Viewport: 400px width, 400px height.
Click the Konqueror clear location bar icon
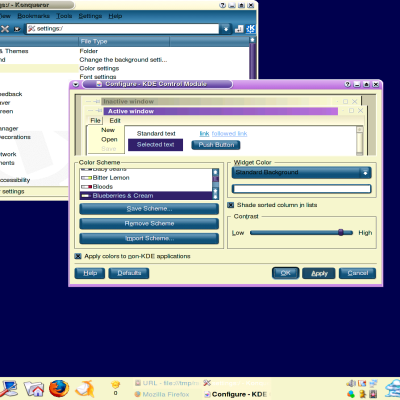coord(17,29)
